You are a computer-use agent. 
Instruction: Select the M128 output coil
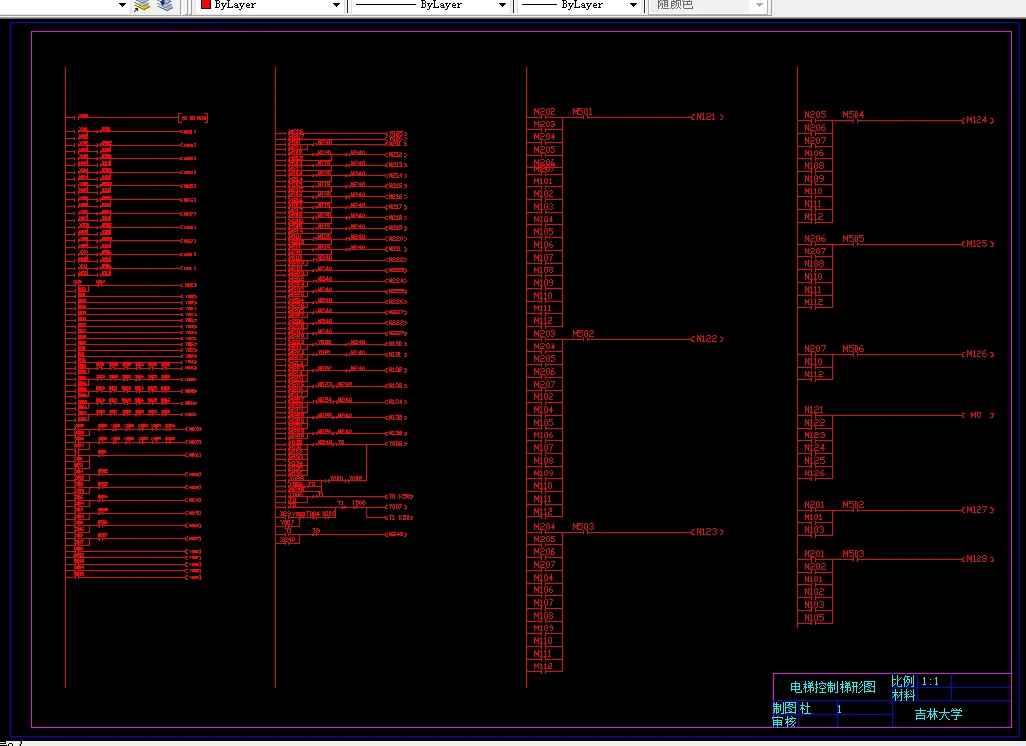(978, 558)
